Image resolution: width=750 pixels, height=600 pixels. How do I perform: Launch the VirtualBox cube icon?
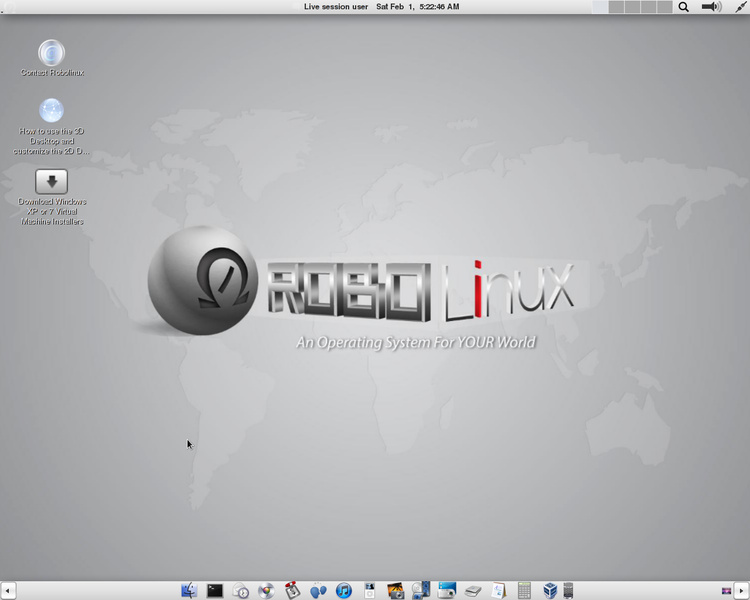550,590
